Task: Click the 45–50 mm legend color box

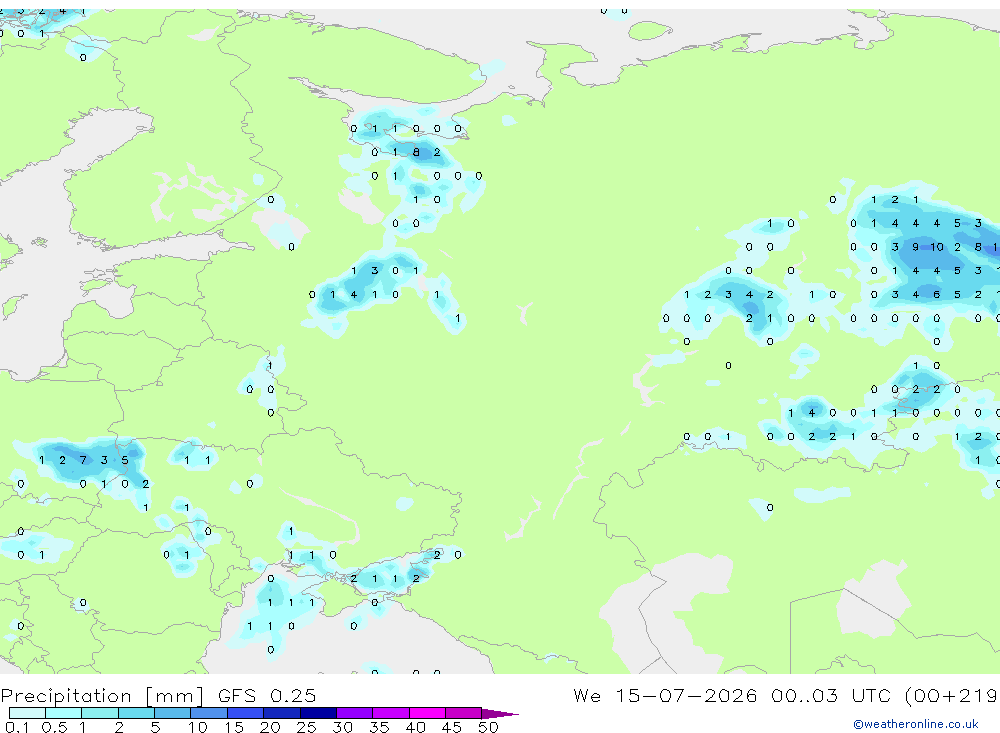Action: click(x=463, y=713)
